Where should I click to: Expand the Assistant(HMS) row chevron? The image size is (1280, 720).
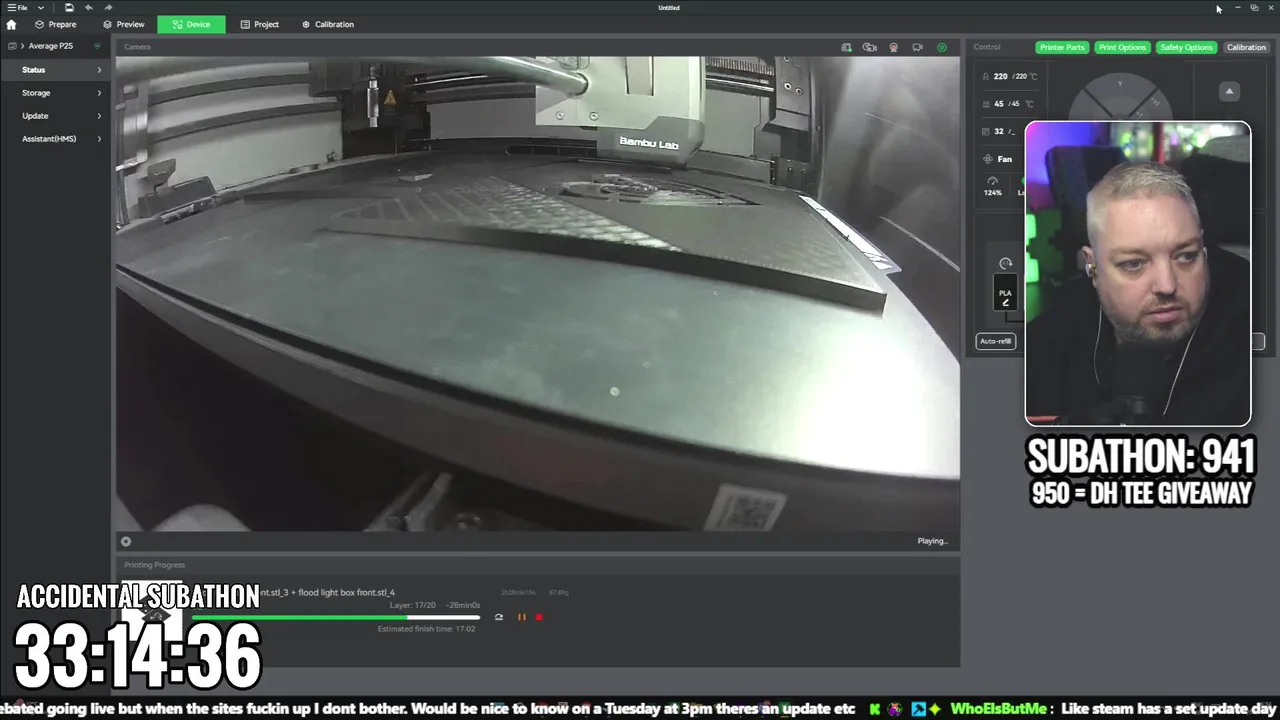99,139
